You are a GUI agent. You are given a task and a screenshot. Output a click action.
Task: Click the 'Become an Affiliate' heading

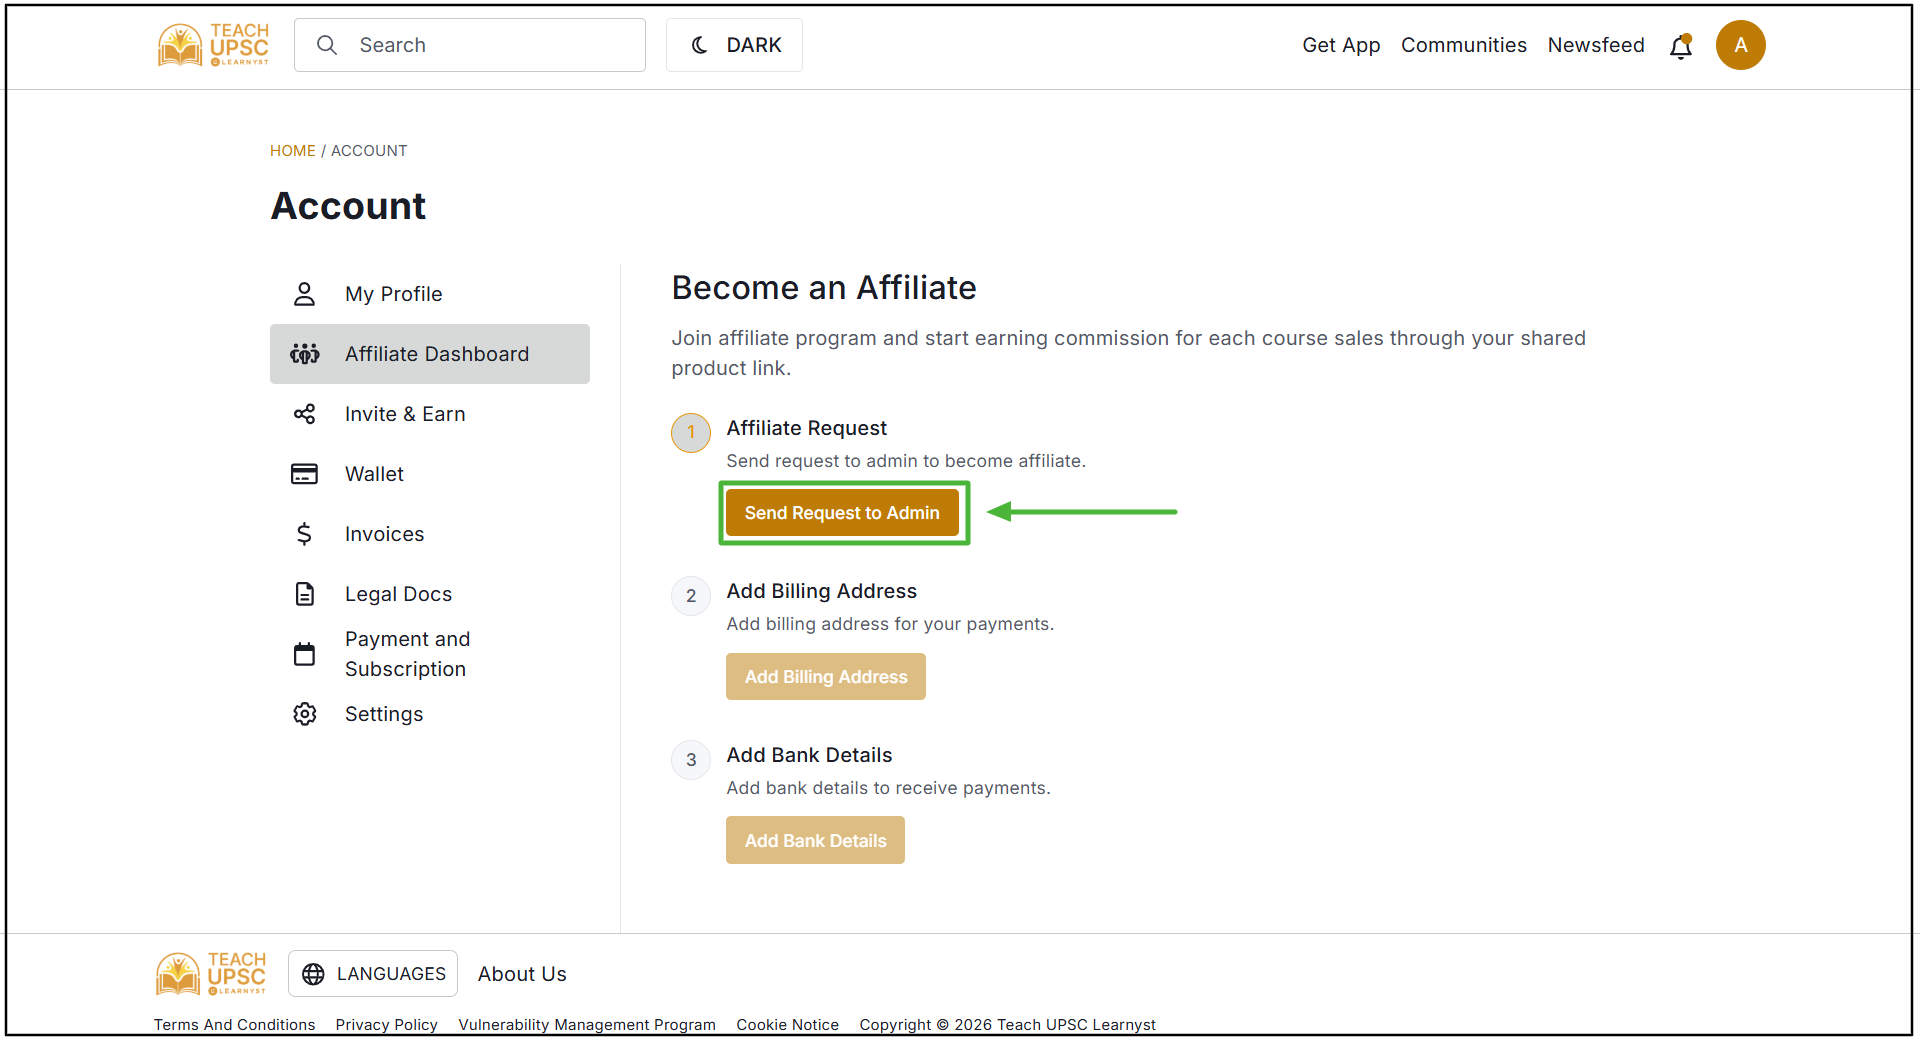(824, 288)
